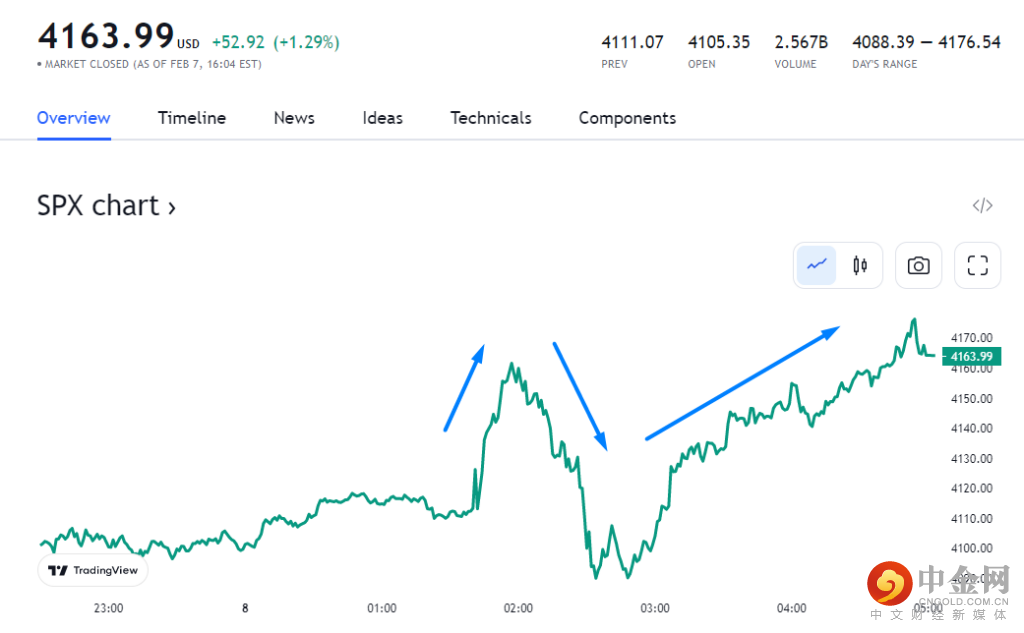The image size is (1024, 633).
Task: Click the CNGOLD watermark logo
Action: pos(938,591)
